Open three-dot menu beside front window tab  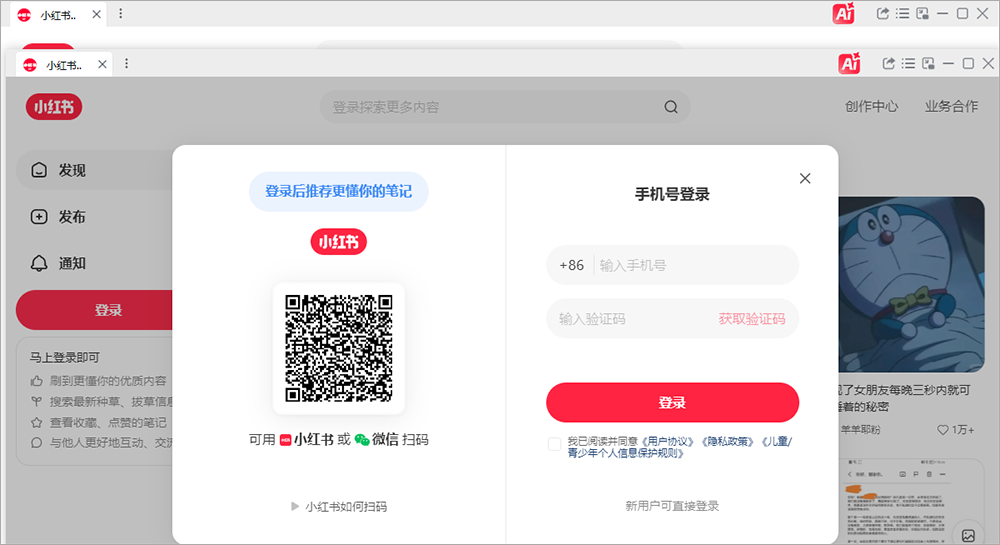127,63
